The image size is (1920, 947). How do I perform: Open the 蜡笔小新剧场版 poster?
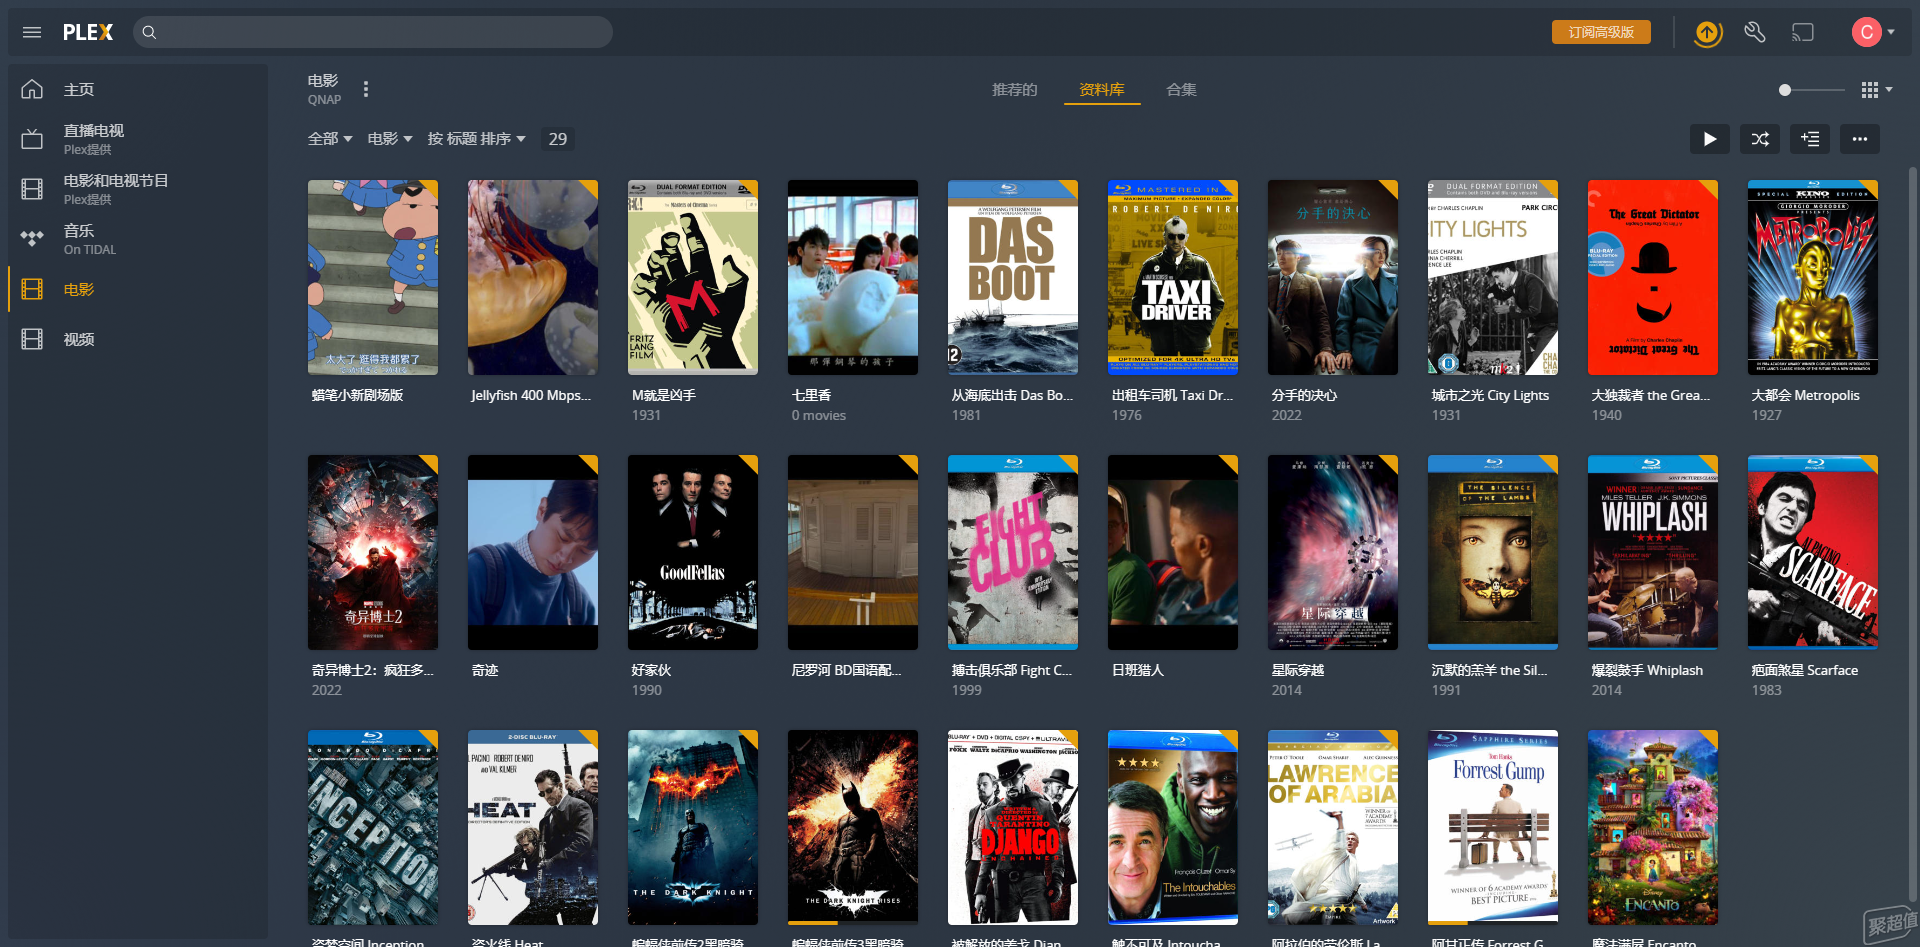373,277
